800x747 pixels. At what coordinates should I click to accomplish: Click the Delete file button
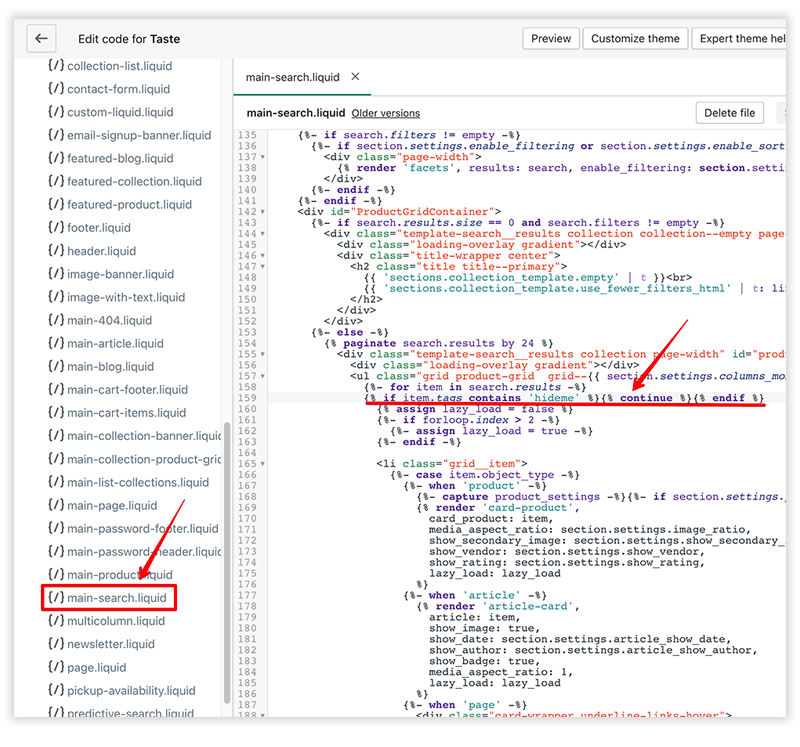pos(730,113)
